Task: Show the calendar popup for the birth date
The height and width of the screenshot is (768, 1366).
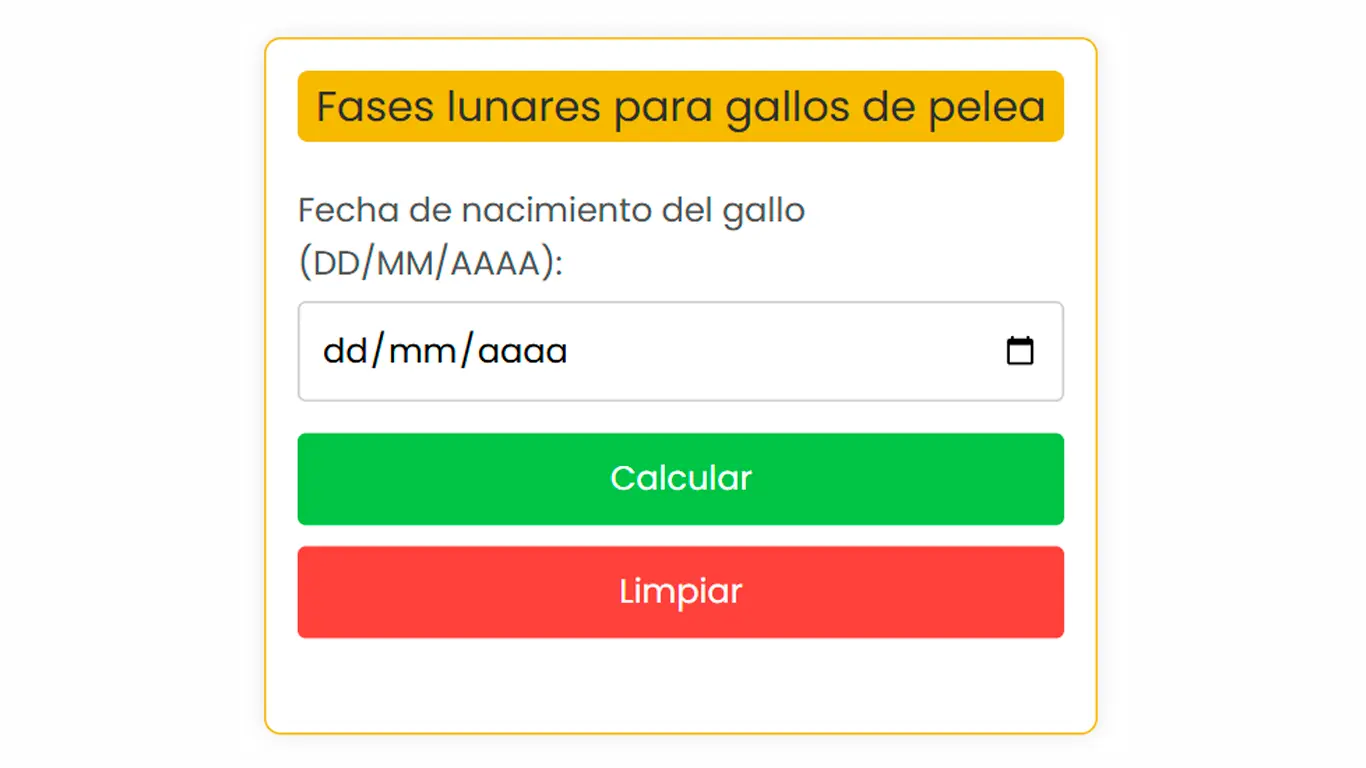Action: click(x=1019, y=351)
